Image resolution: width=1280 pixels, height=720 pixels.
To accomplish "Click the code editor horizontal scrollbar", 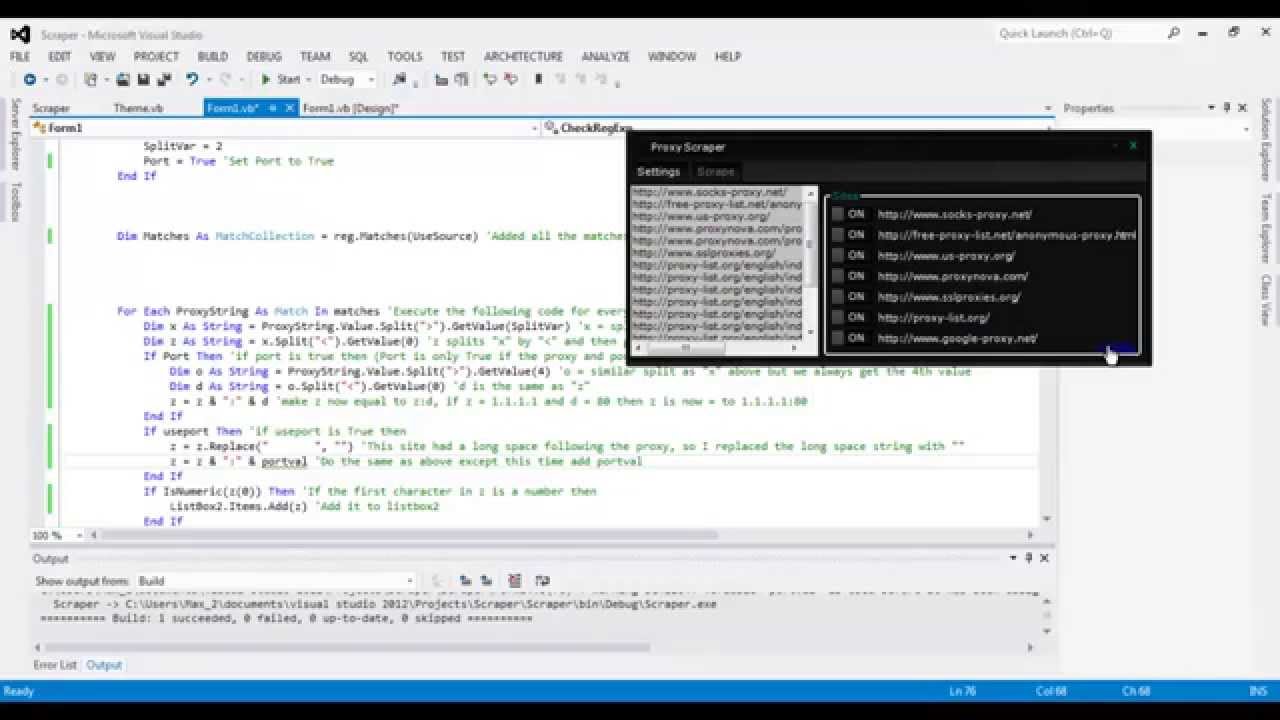I will click(x=408, y=535).
